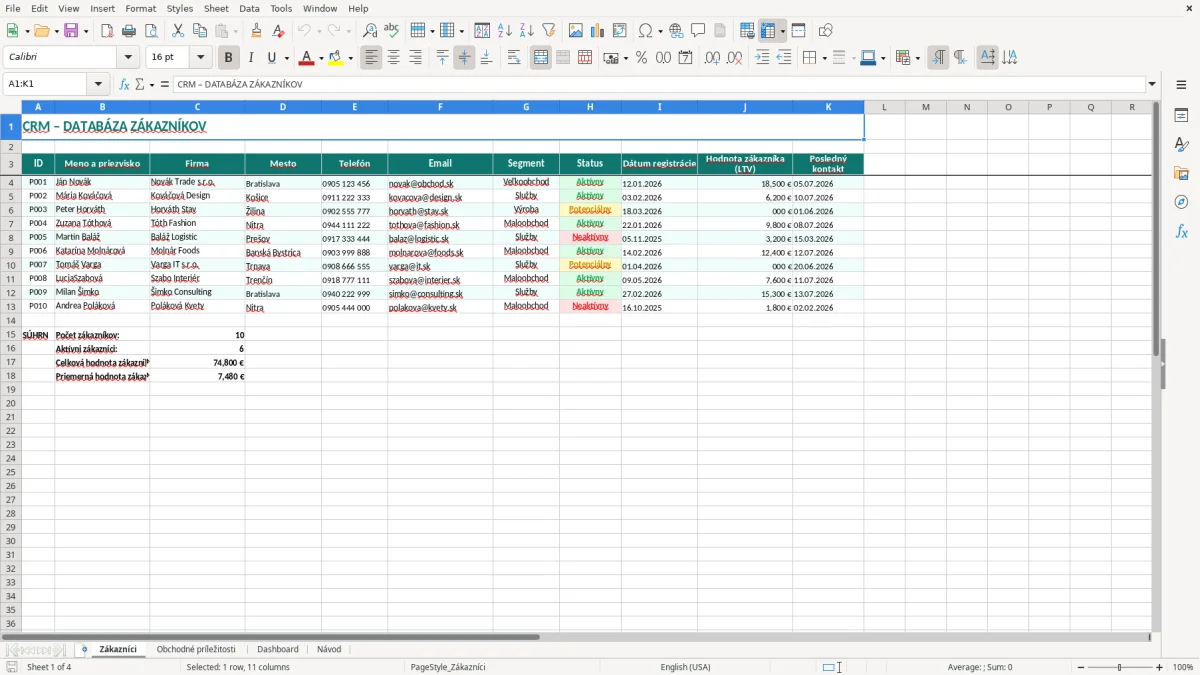Cut the selected cells
This screenshot has height=675, width=1200.
click(x=178, y=31)
